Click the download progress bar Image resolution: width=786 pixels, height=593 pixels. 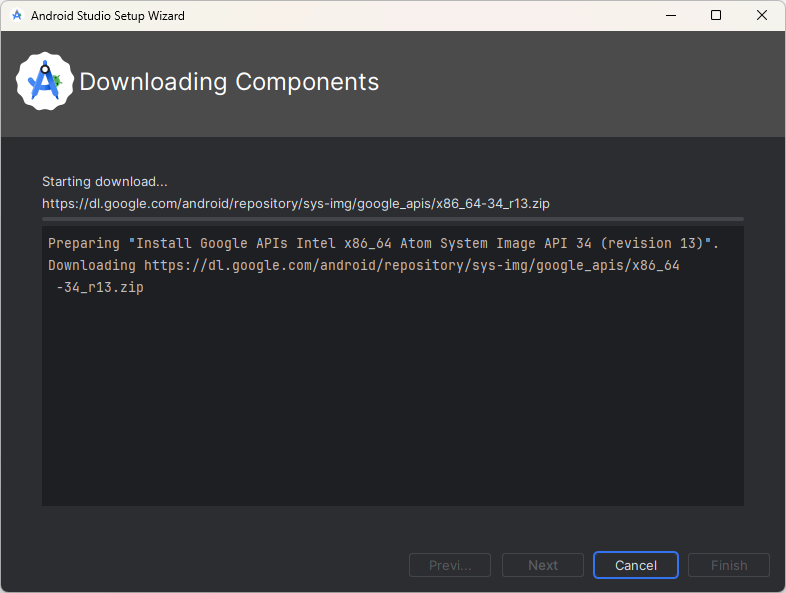click(x=392, y=219)
